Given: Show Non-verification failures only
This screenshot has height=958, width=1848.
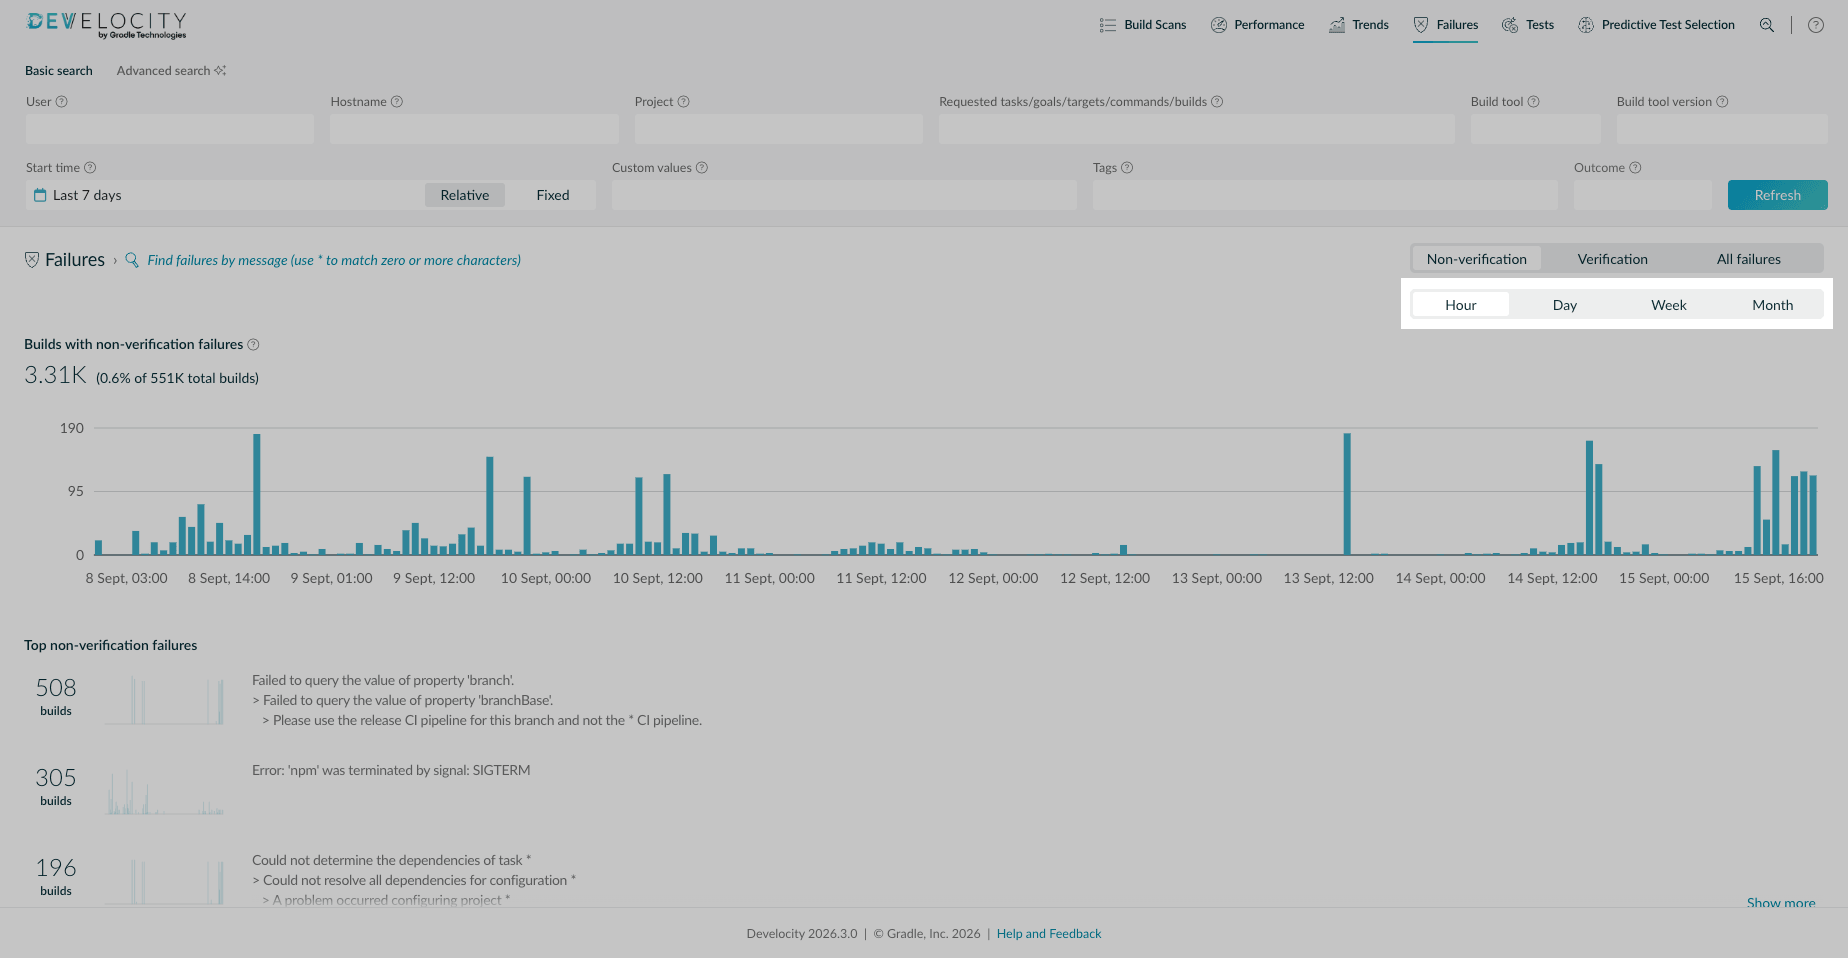Looking at the screenshot, I should tap(1477, 259).
